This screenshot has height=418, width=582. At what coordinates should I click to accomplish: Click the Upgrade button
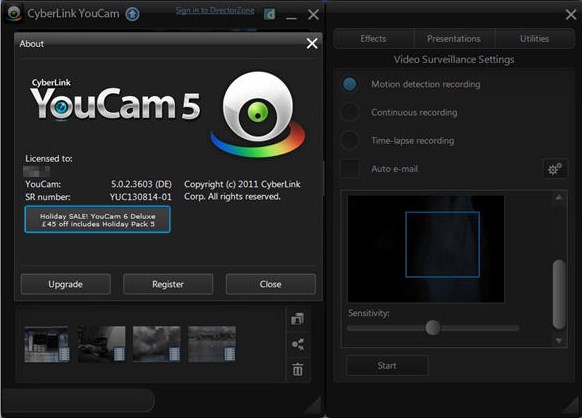[66, 284]
